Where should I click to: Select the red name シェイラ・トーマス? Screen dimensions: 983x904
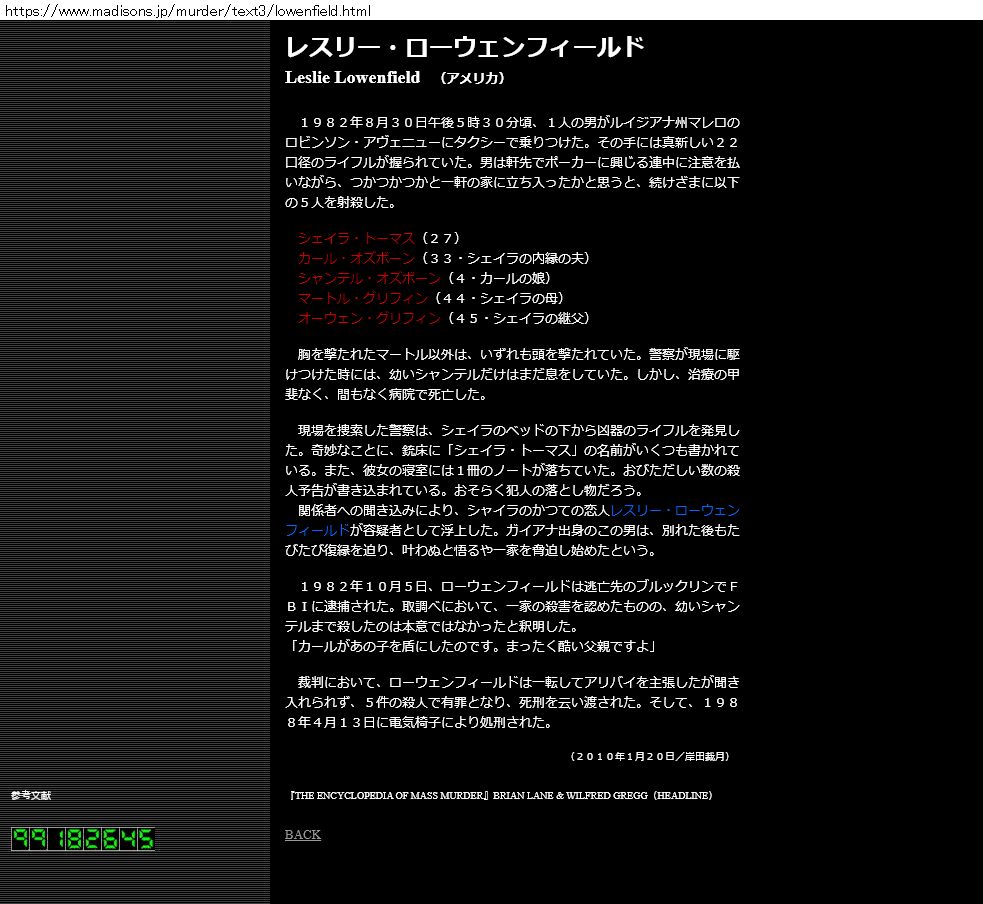click(355, 238)
